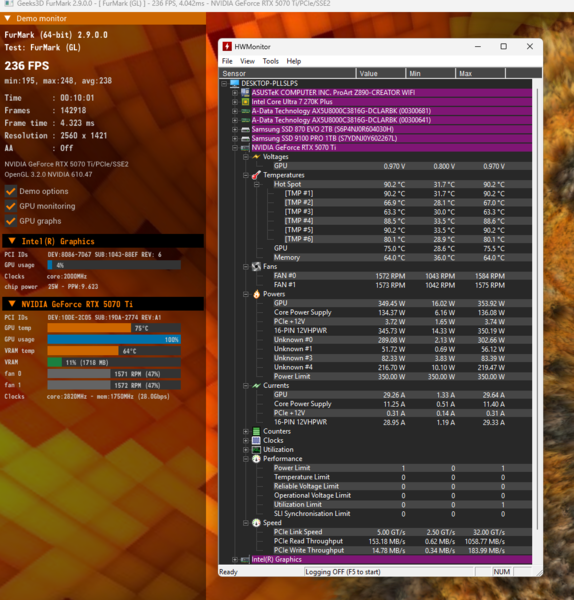Click the Sensor column header
This screenshot has height=600, width=574.
[x=287, y=73]
